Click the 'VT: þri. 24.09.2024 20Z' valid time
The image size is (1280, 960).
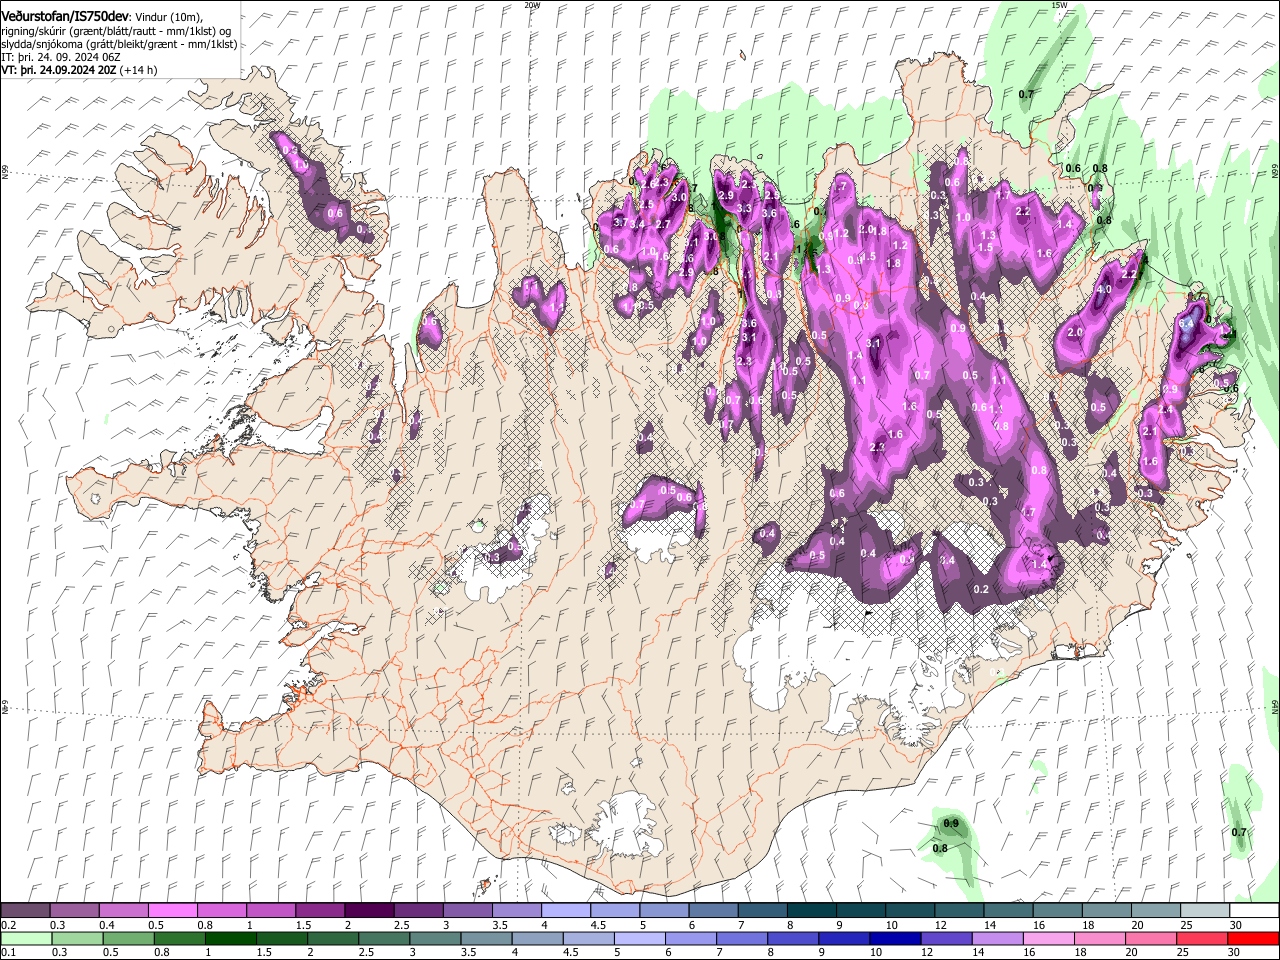tap(58, 70)
